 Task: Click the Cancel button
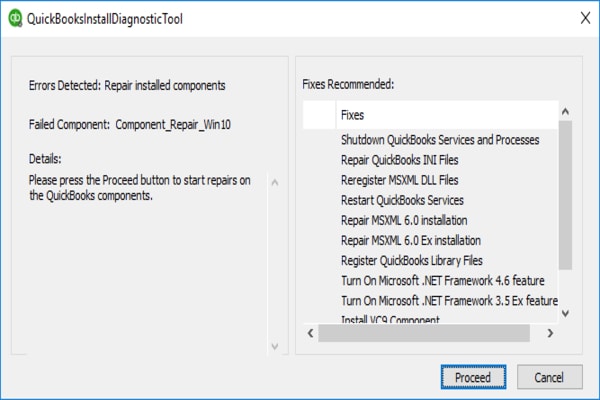(549, 377)
